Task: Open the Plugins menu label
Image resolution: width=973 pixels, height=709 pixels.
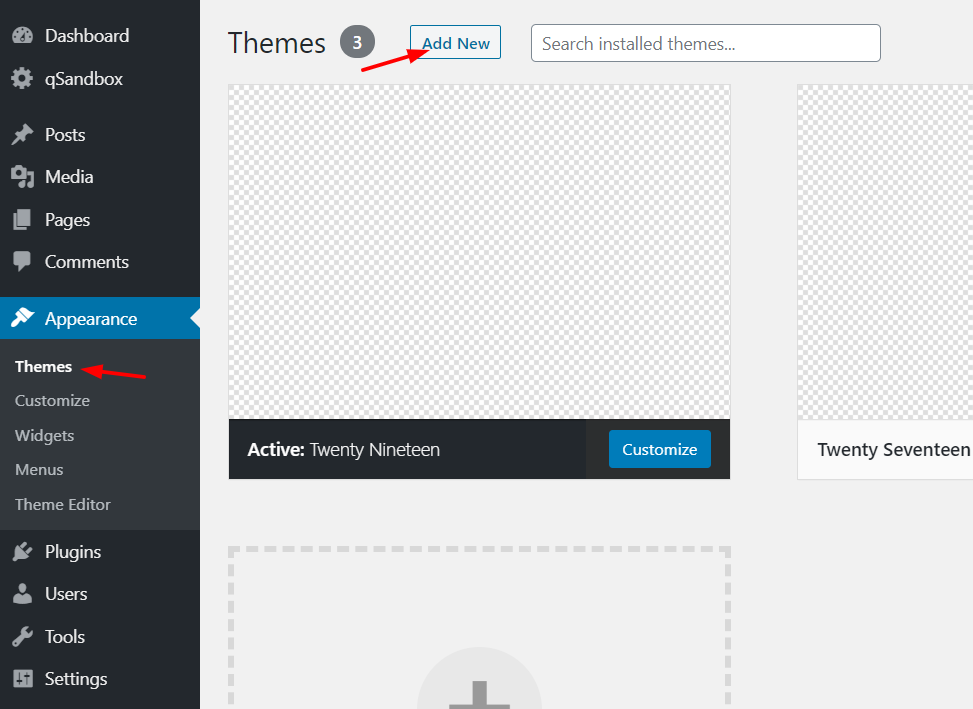Action: (73, 553)
